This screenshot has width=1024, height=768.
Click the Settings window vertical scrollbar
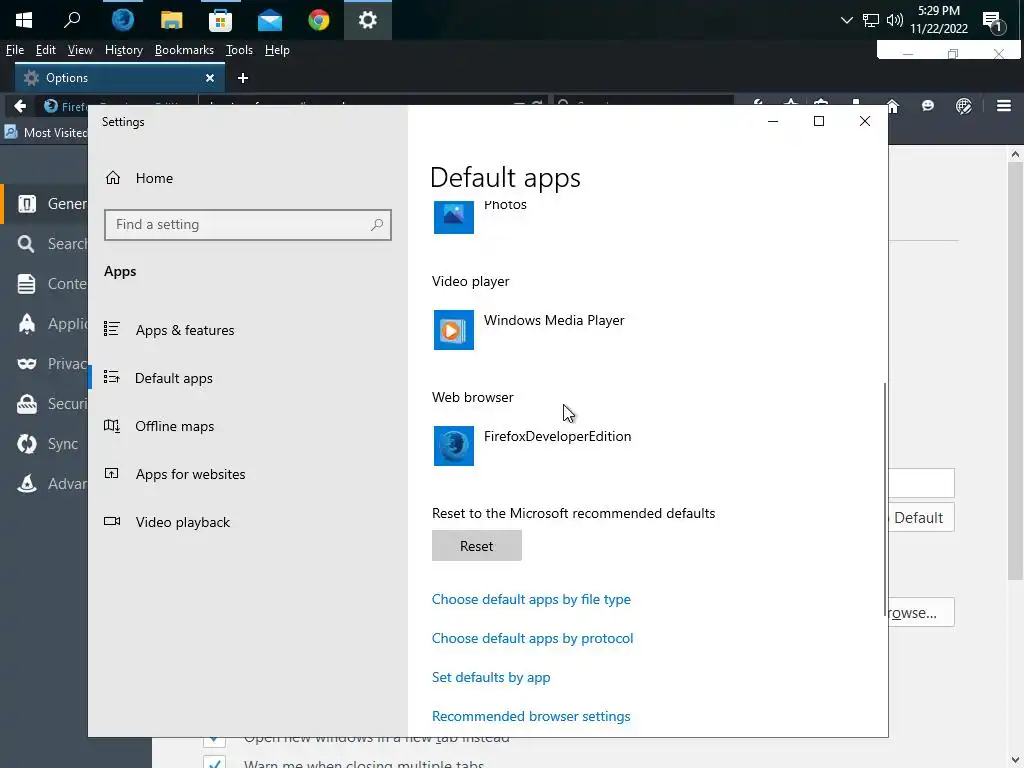pyautogui.click(x=885, y=500)
